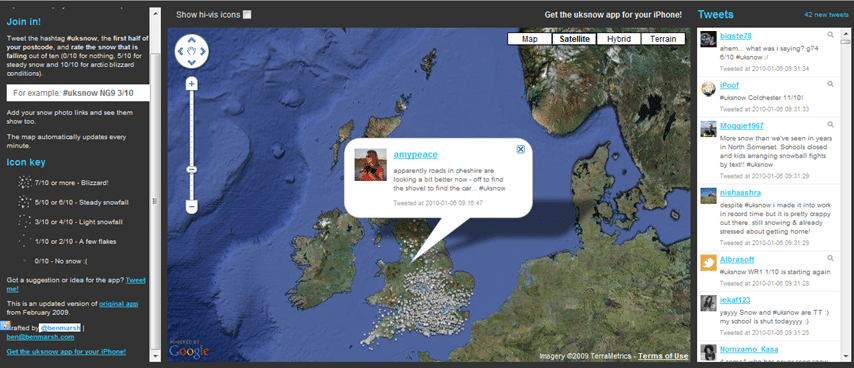854x368 pixels.
Task: Pan the map up with the arrow
Action: pyautogui.click(x=192, y=40)
